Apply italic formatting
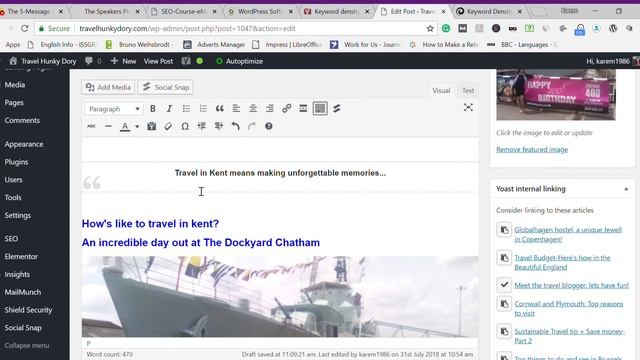The height and width of the screenshot is (360, 640). click(169, 109)
